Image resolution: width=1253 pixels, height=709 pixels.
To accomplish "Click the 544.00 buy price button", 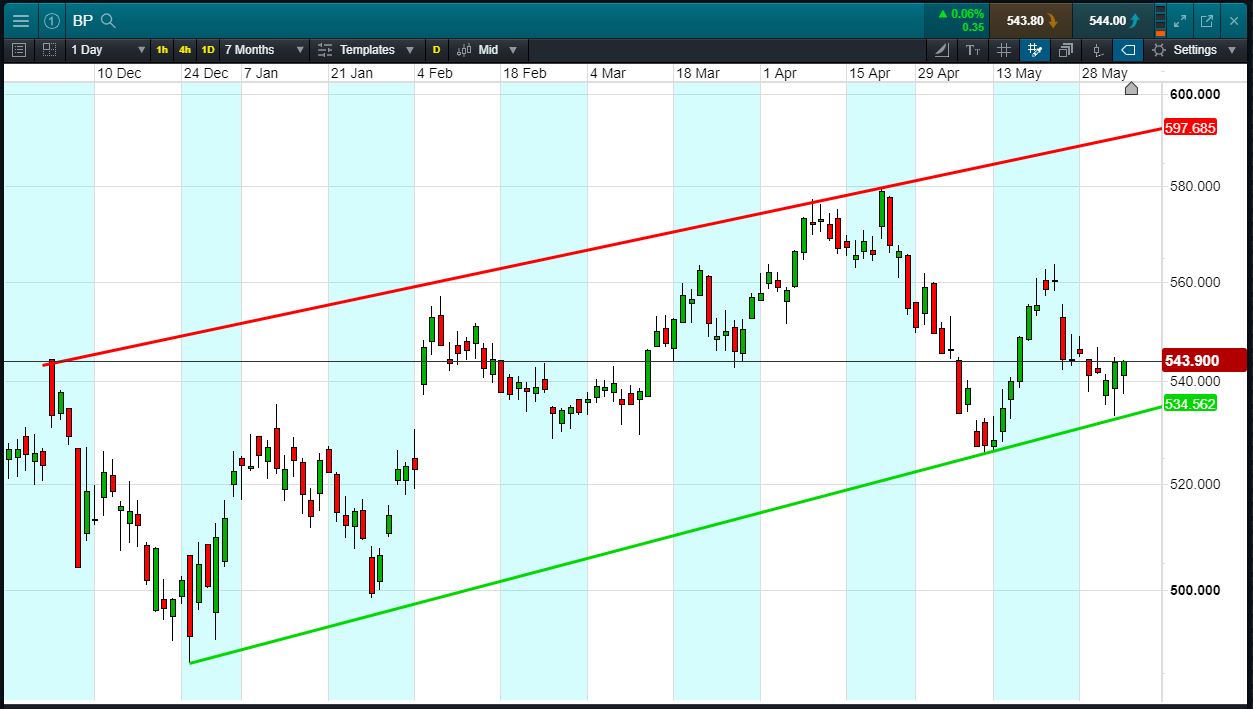I will (1112, 20).
